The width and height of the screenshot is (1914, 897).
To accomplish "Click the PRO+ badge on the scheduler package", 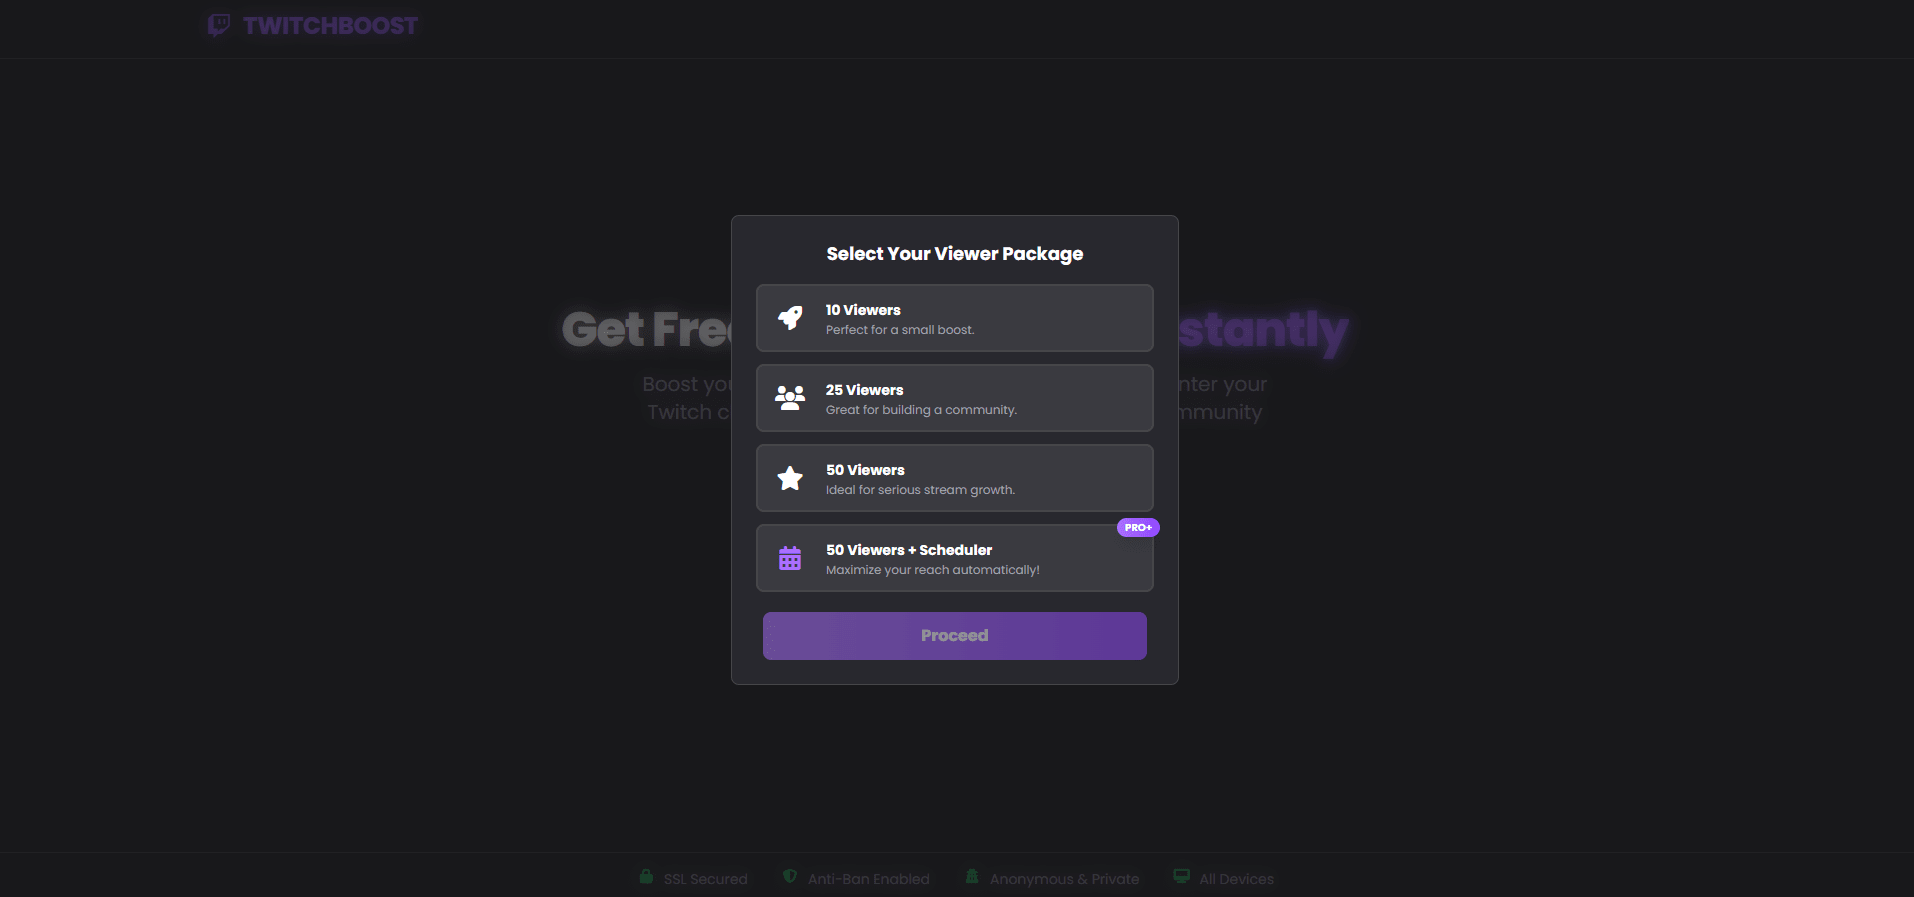I will pos(1137,527).
